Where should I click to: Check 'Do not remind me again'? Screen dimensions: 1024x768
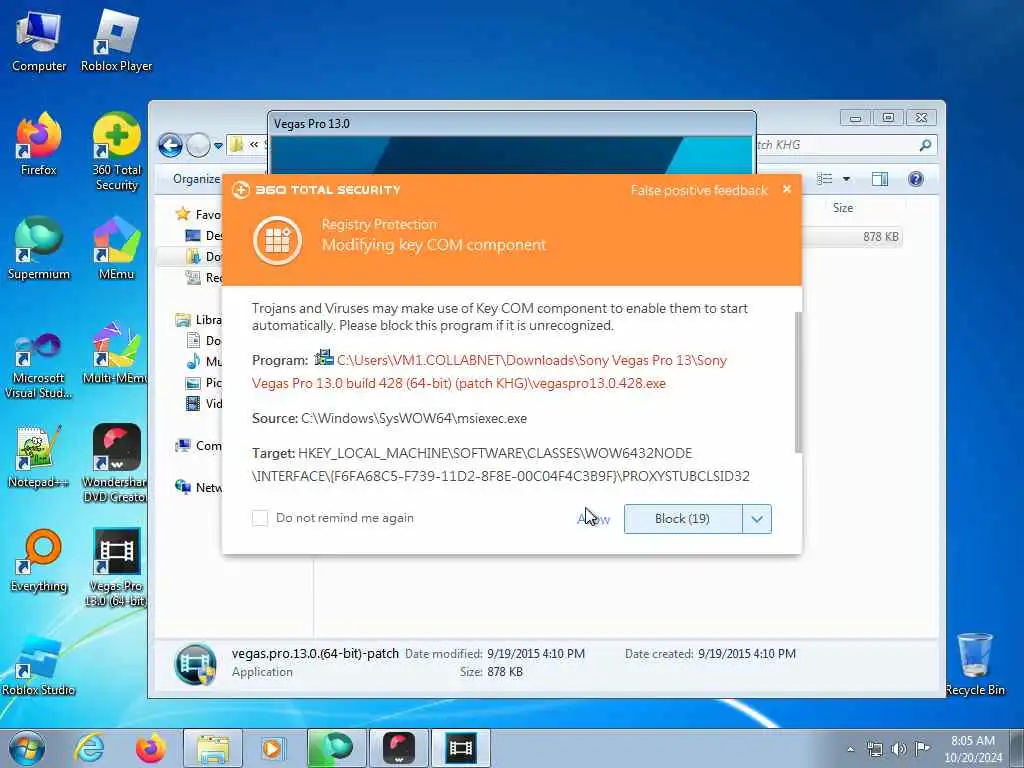(x=260, y=518)
